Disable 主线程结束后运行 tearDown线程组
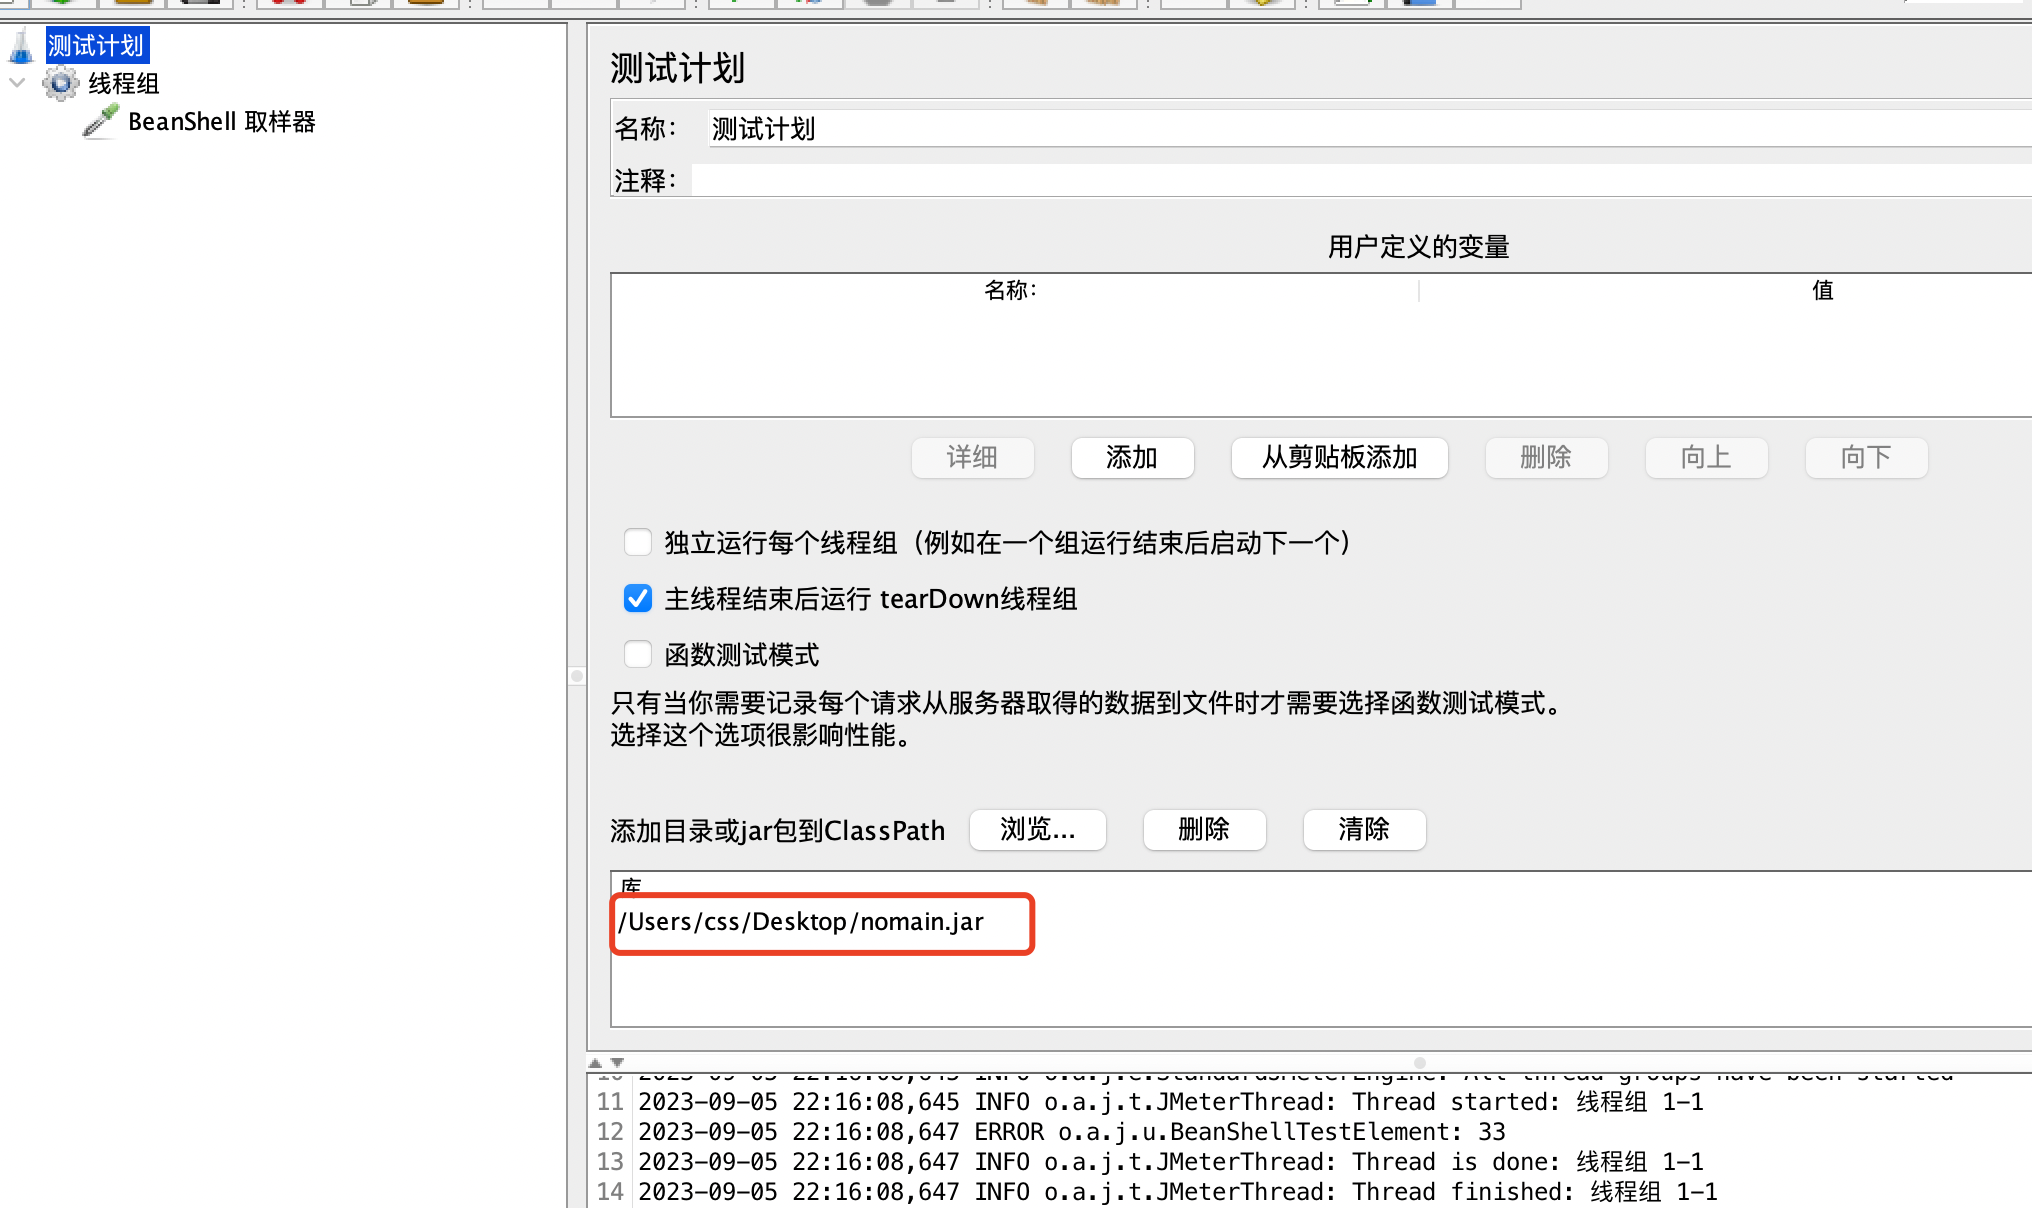Viewport: 2032px width, 1208px height. pos(638,598)
